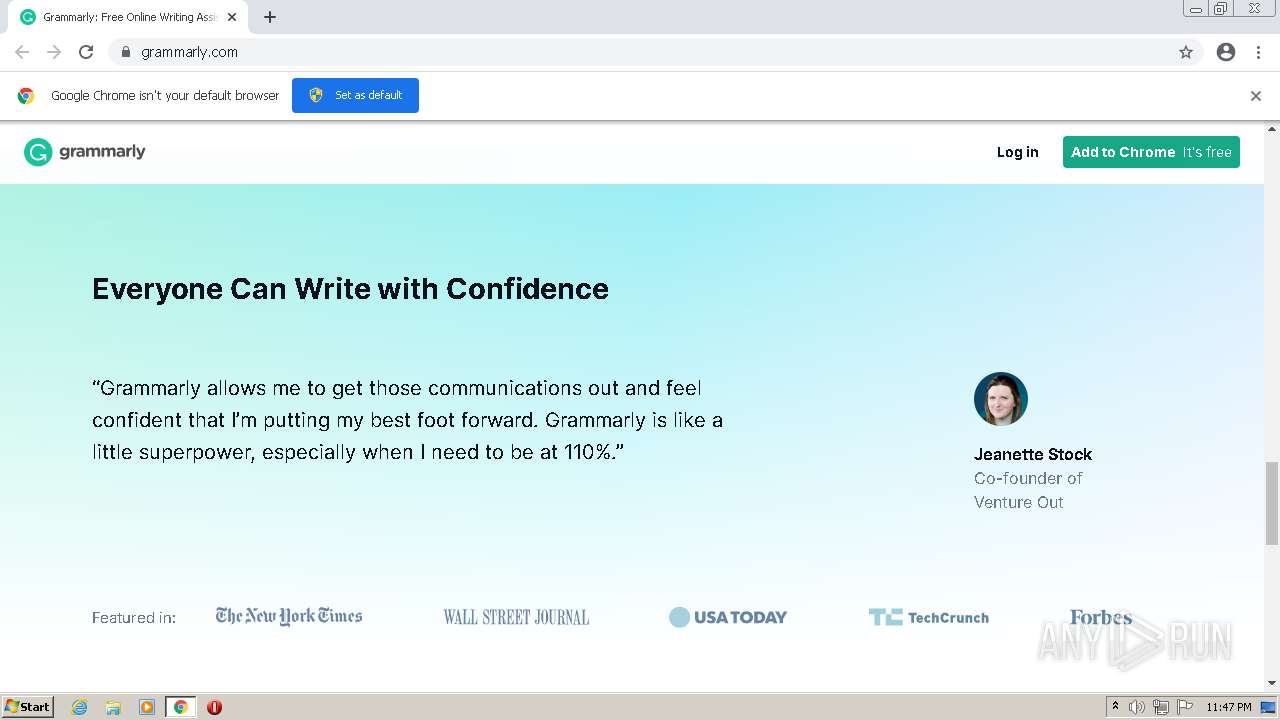
Task: Click the Grammarly logo in the header
Action: click(85, 152)
